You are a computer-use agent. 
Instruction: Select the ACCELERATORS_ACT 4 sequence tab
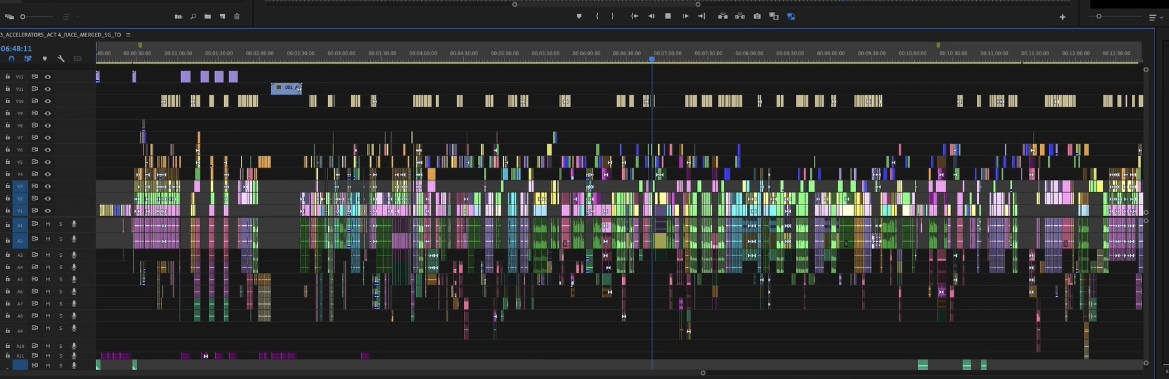(x=61, y=35)
